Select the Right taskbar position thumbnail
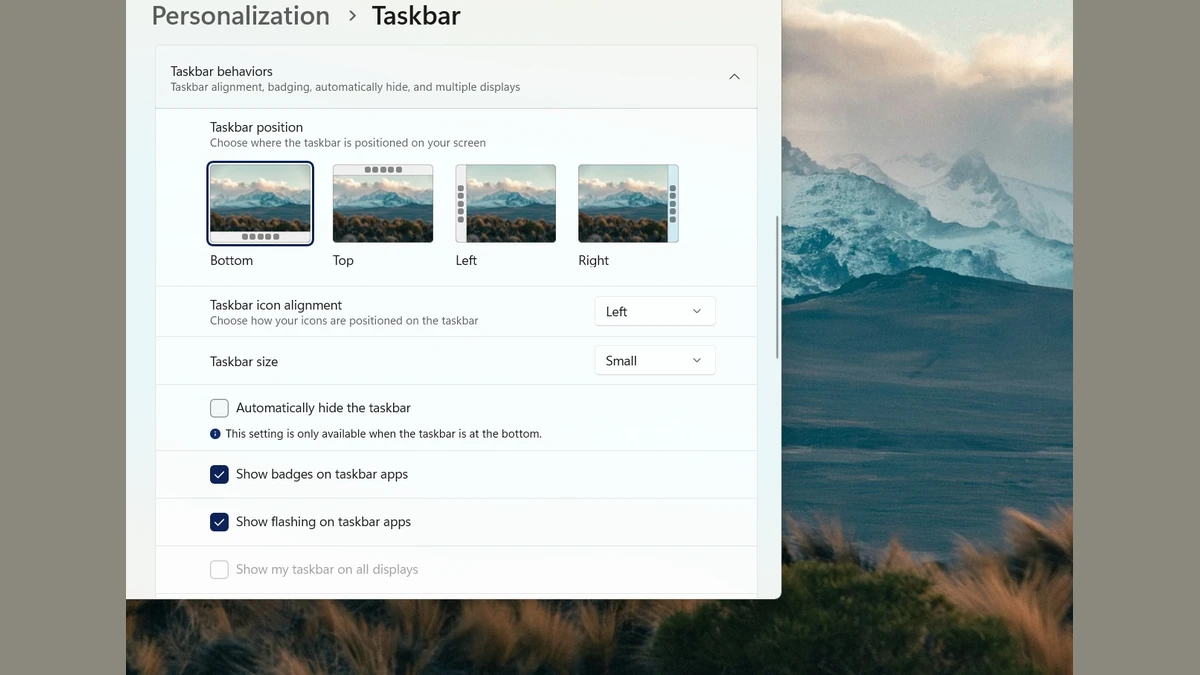 (x=628, y=203)
